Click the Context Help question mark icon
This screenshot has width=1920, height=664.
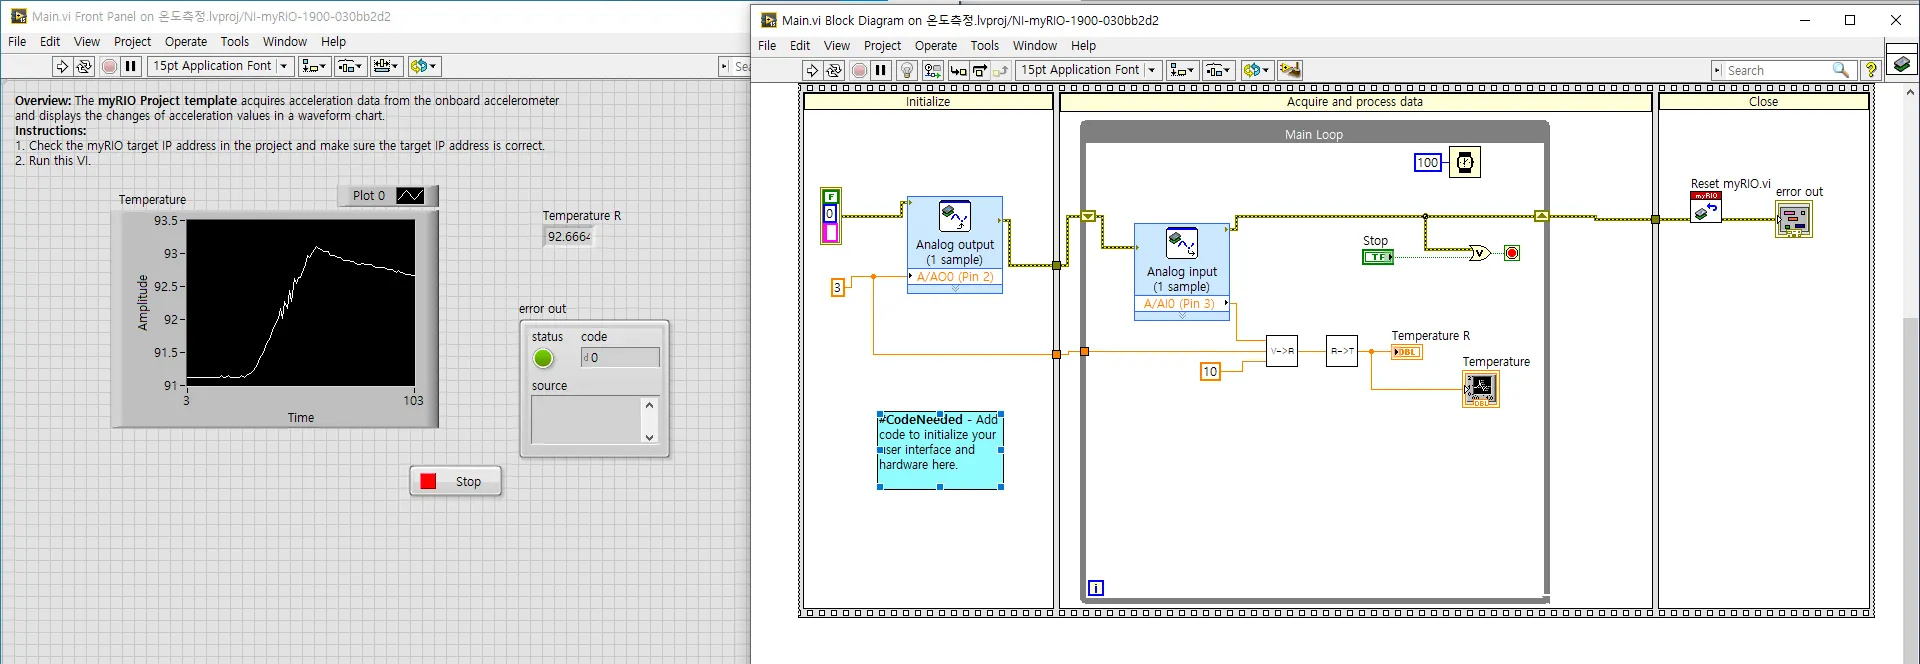1870,70
